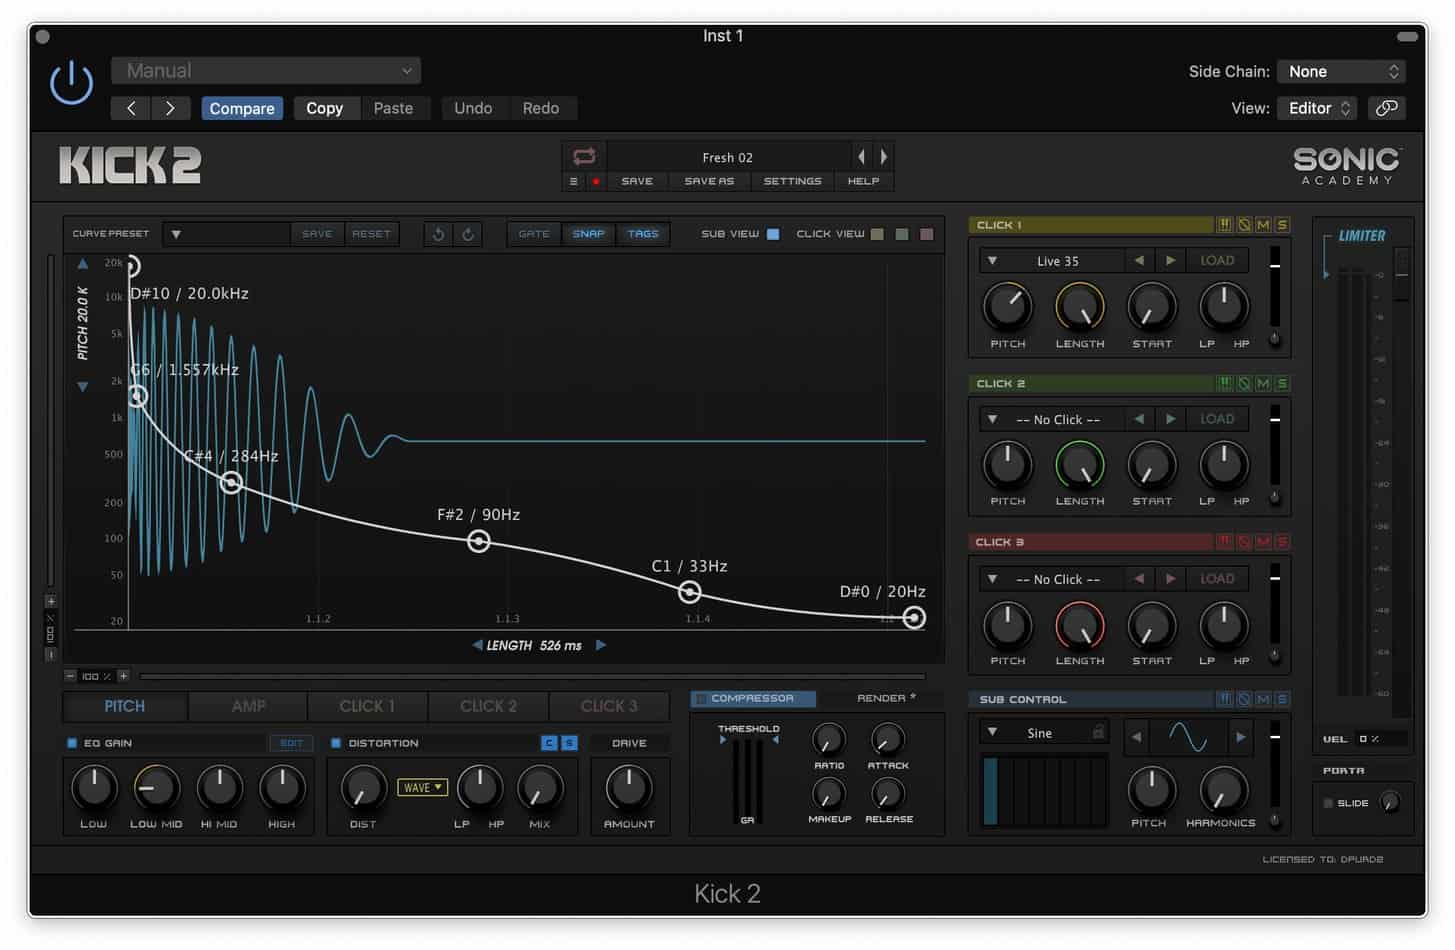Switch to the Click 1 tab
Viewport: 1455px width, 950px height.
(x=367, y=706)
